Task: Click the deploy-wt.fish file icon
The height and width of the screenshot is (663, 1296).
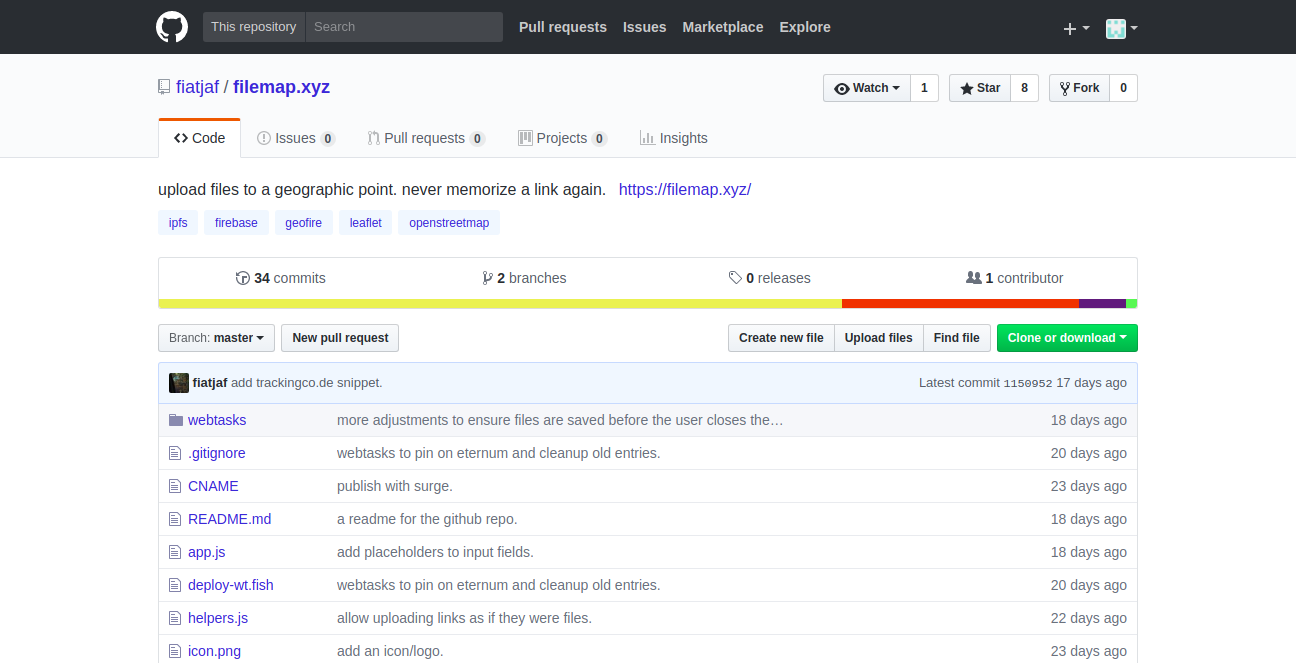Action: 175,585
